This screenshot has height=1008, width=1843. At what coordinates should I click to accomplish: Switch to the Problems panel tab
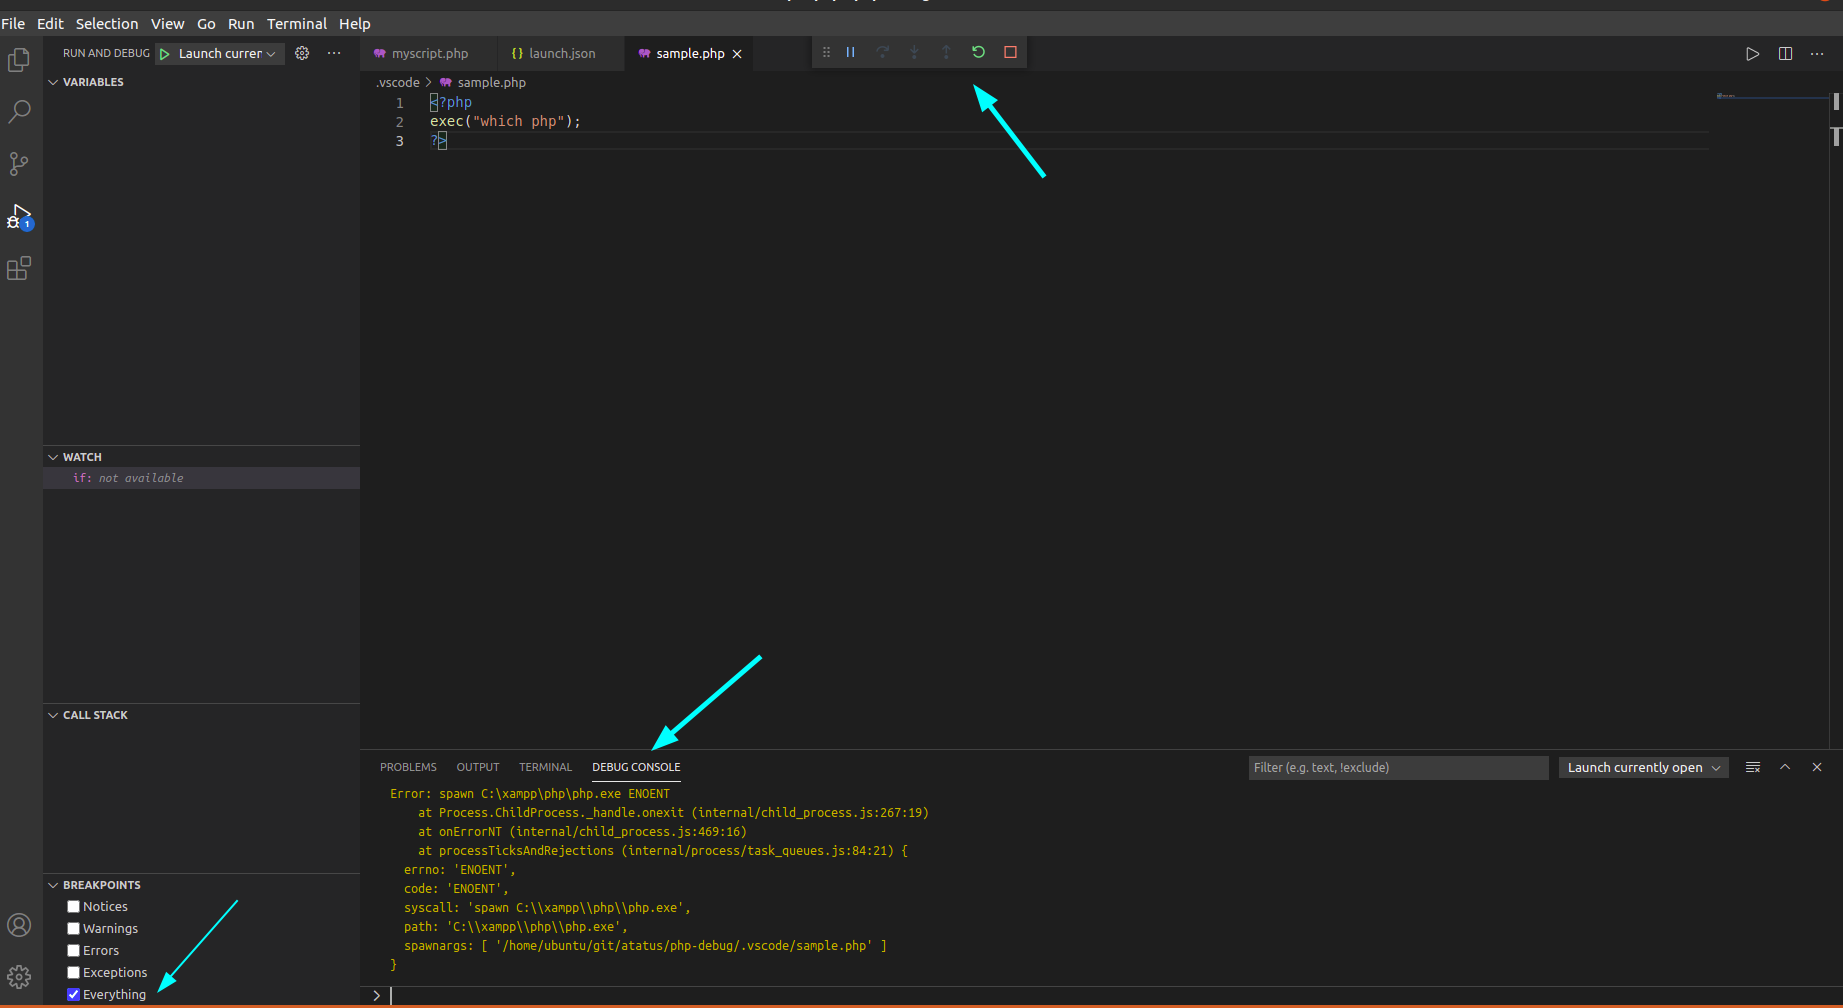tap(408, 767)
